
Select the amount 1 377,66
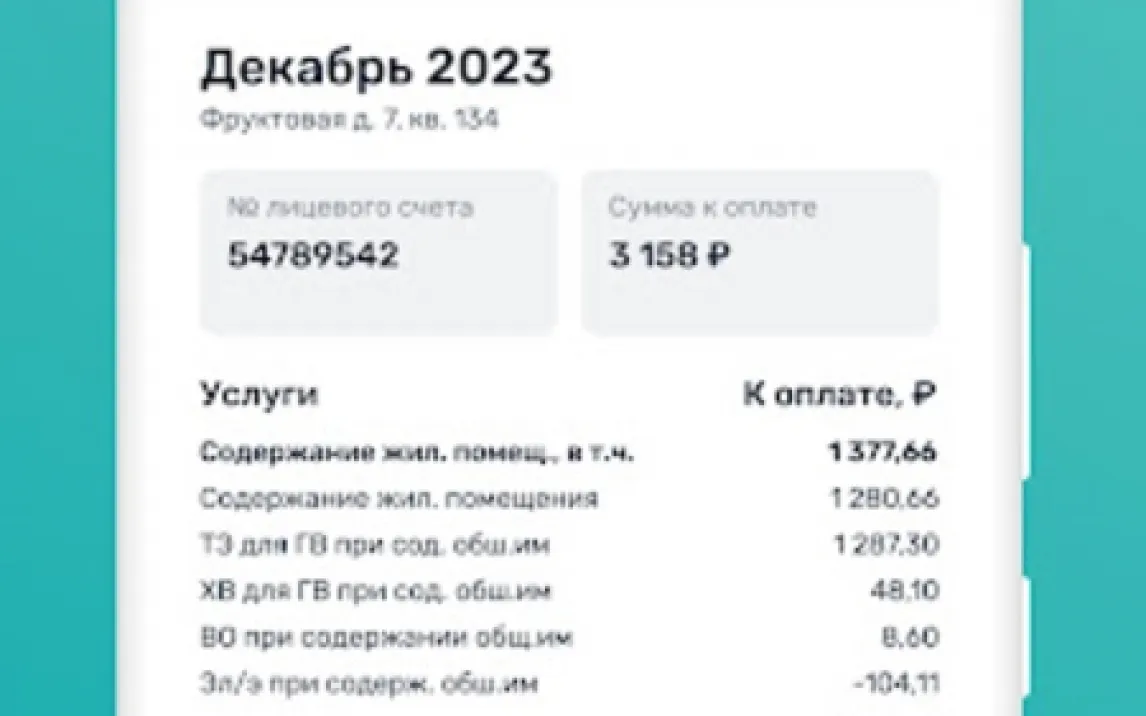click(x=882, y=452)
